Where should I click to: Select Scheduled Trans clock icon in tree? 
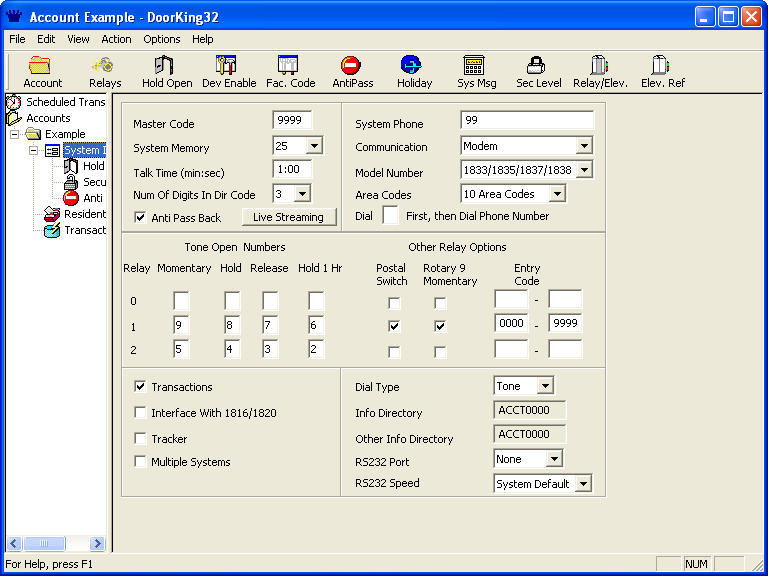click(x=14, y=102)
